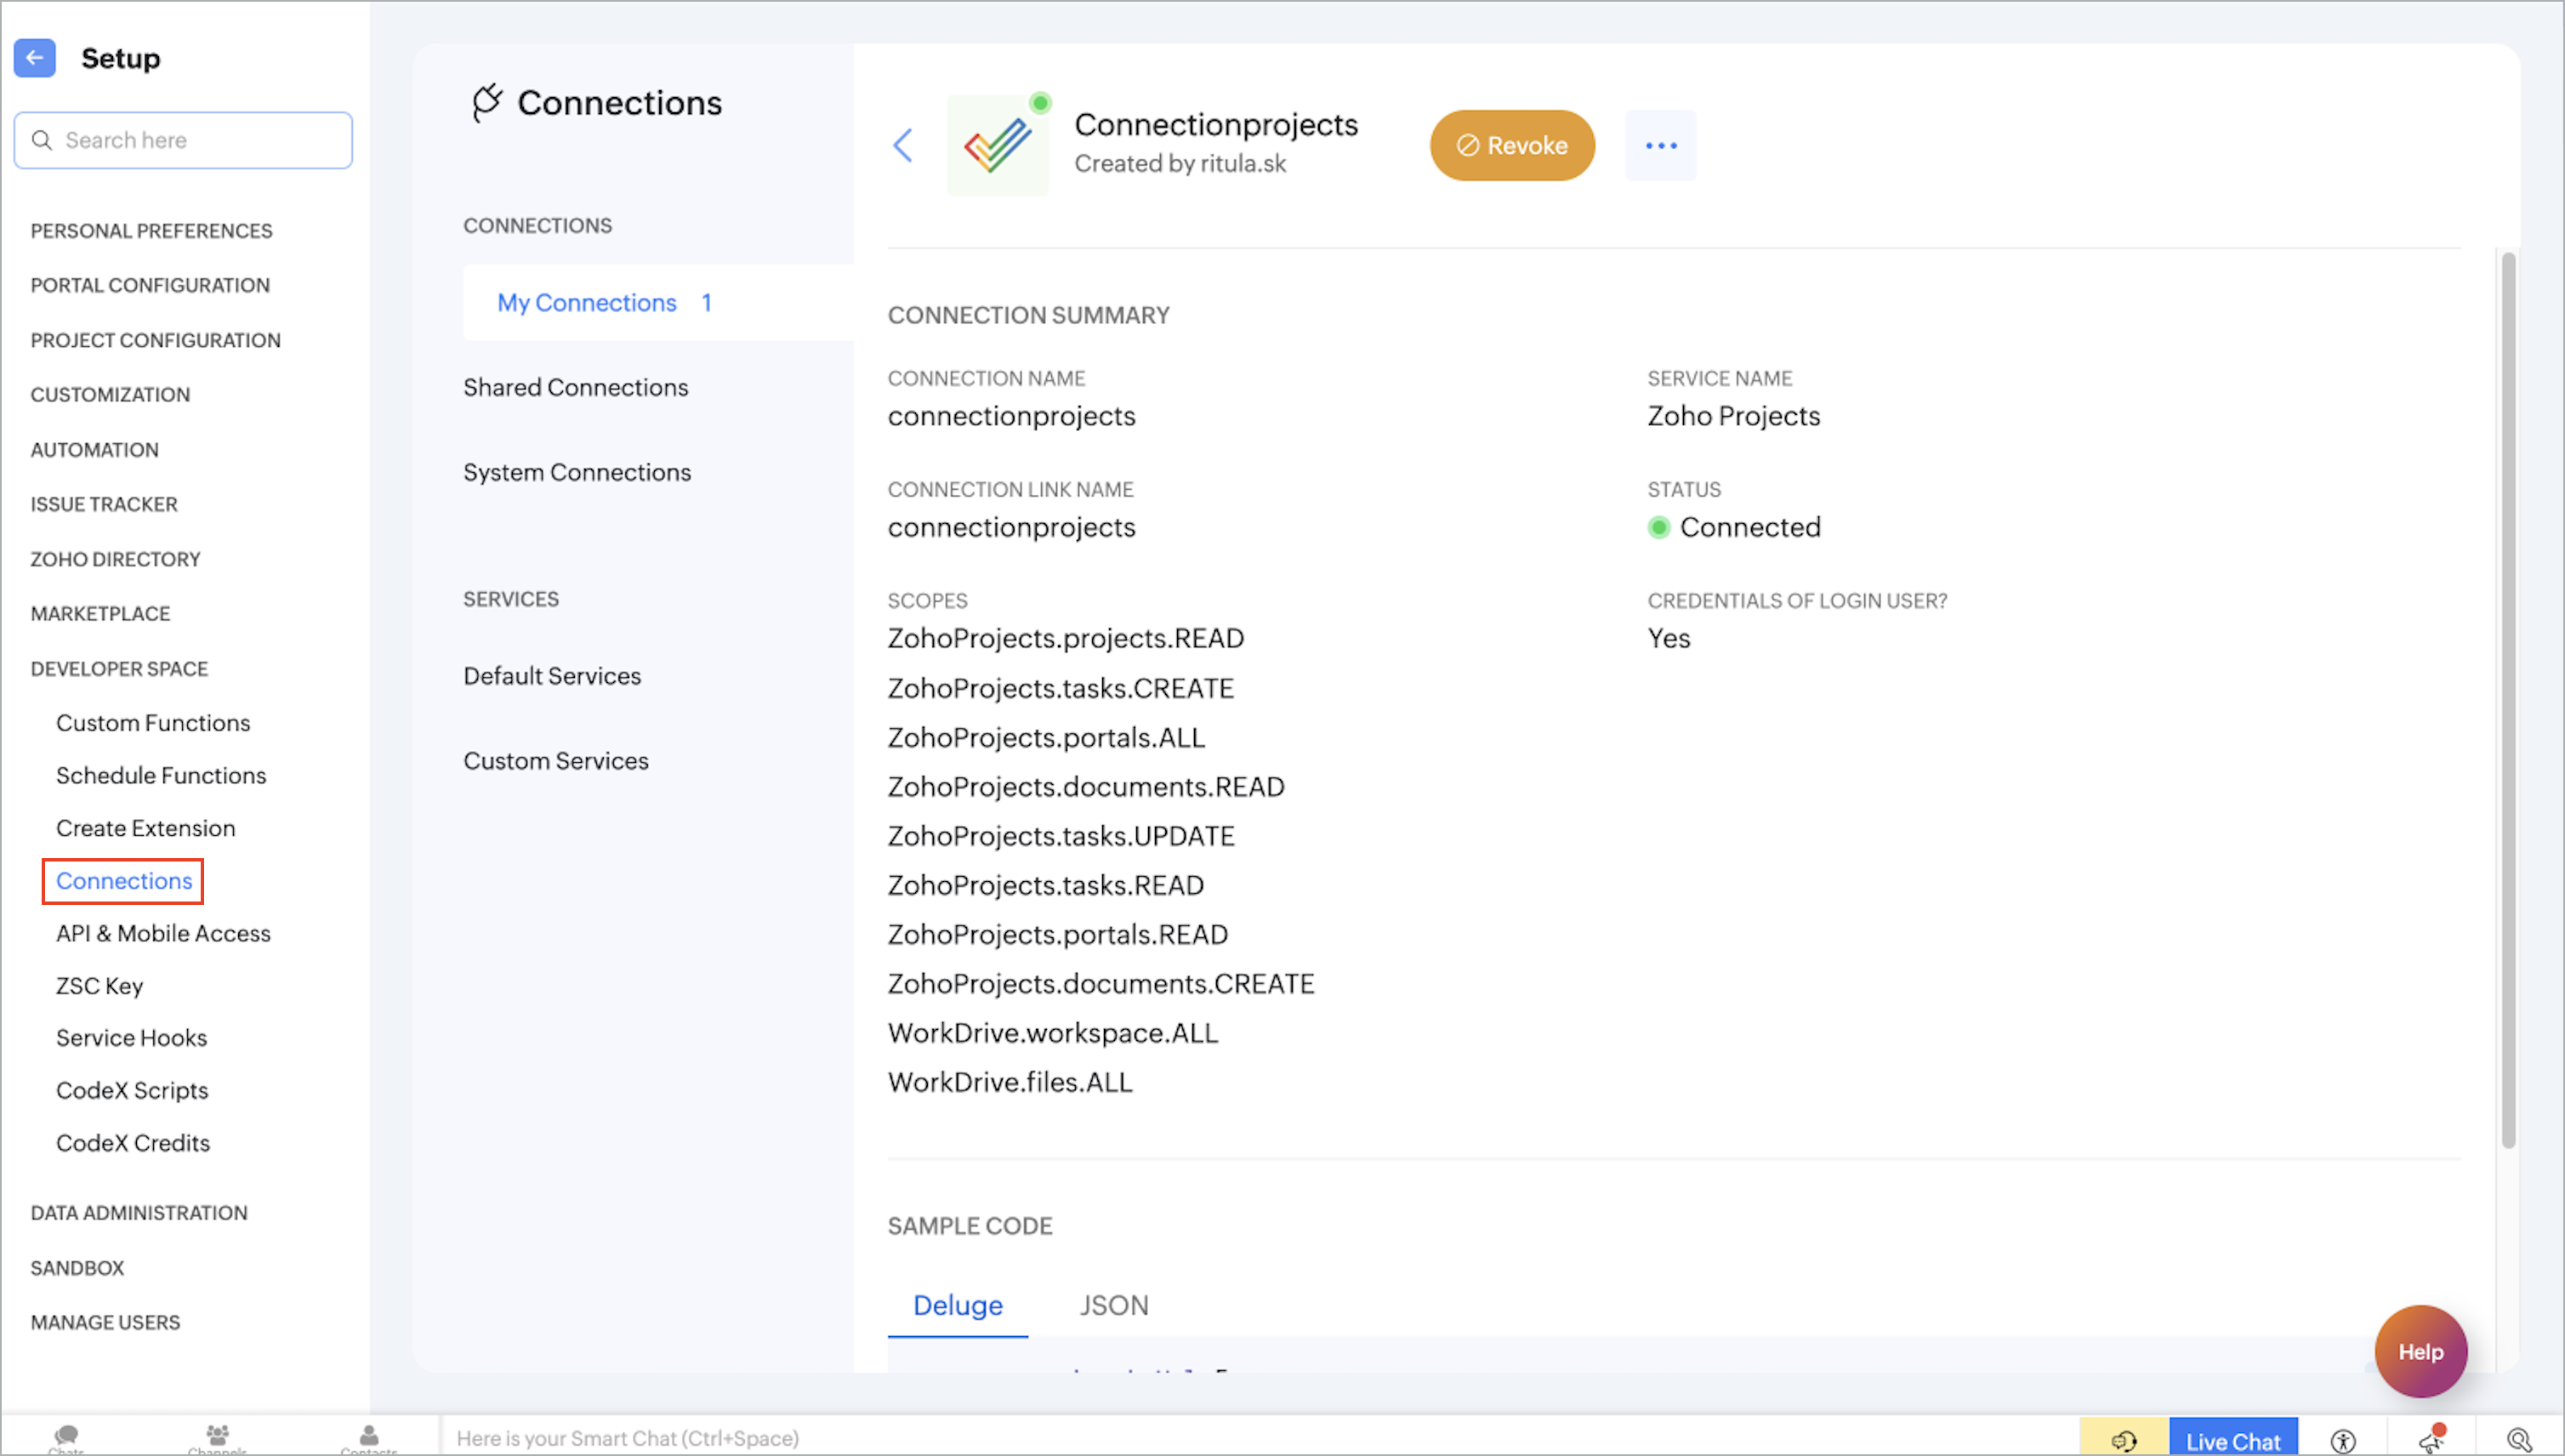Select the Deluge sample code tab

957,1305
